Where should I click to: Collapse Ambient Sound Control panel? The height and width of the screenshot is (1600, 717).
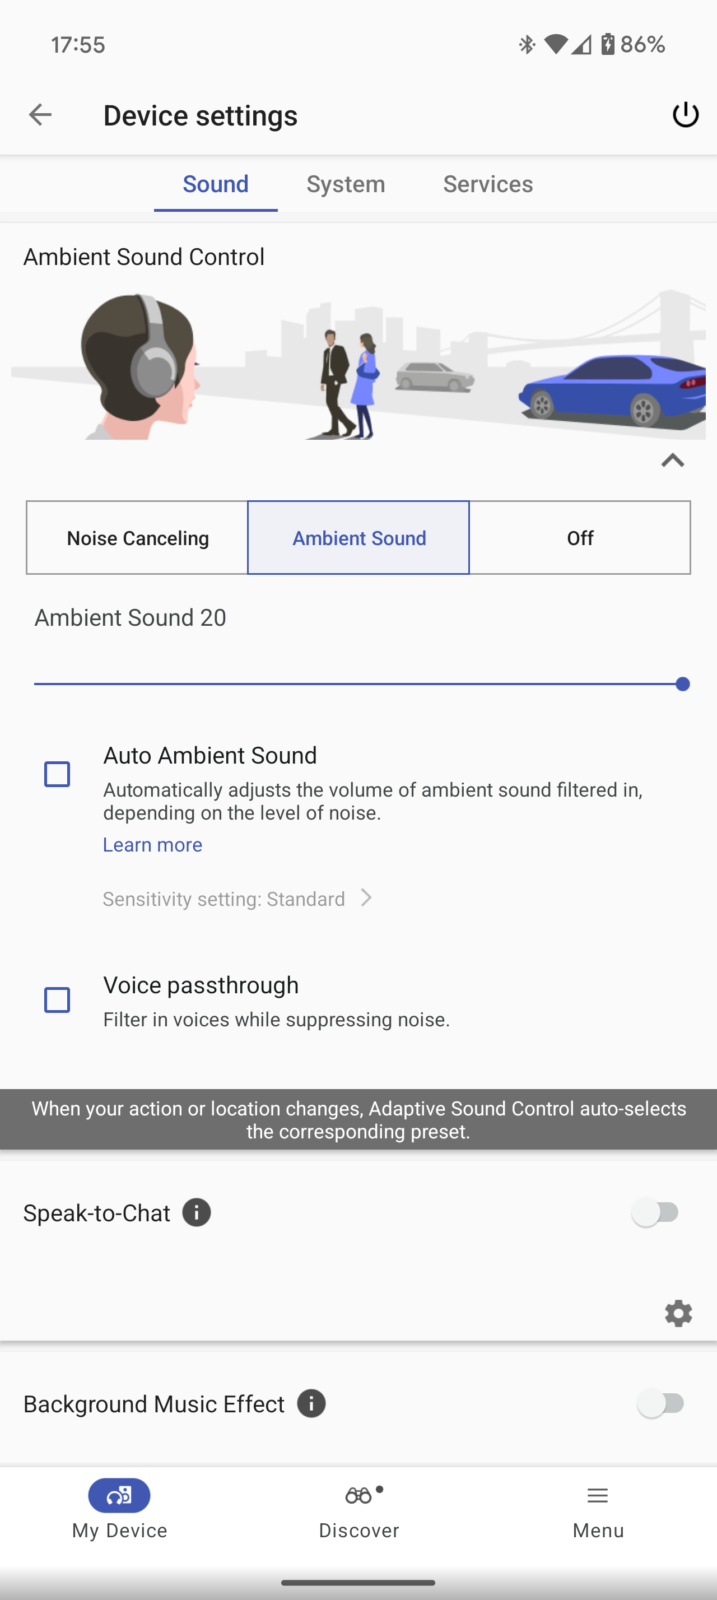pyautogui.click(x=673, y=461)
